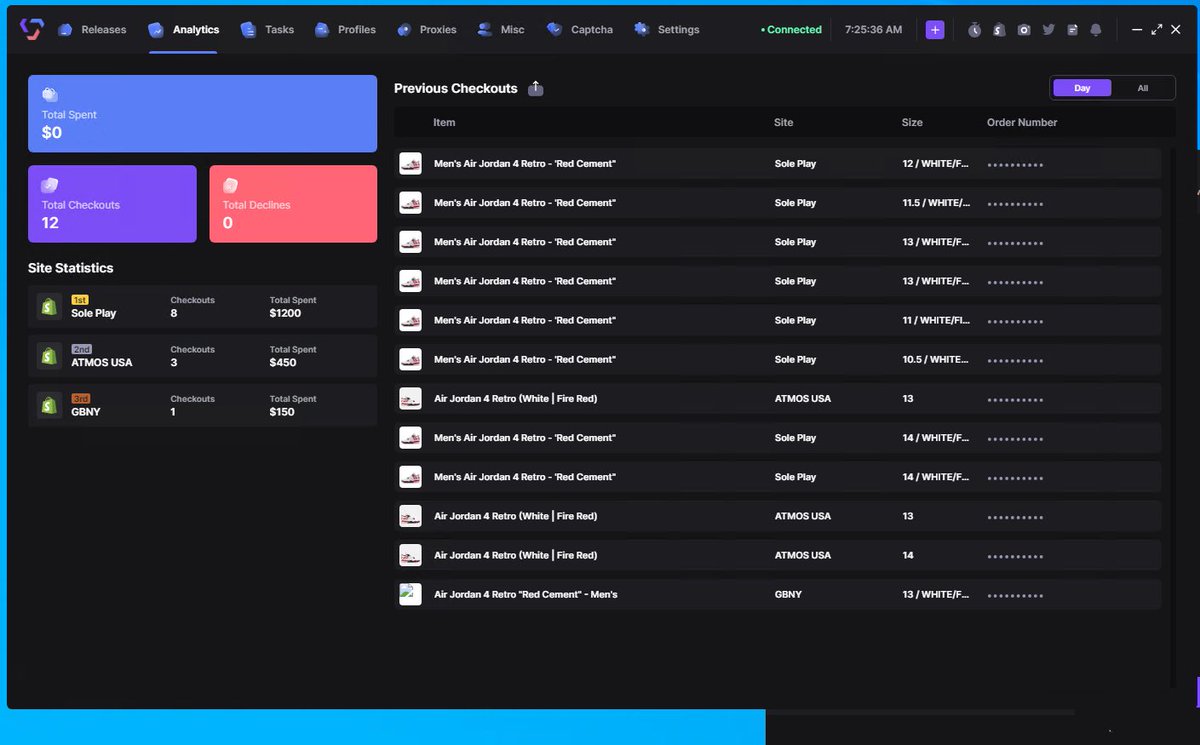
Task: Click the app logo in the top-left corner
Action: tap(32, 29)
